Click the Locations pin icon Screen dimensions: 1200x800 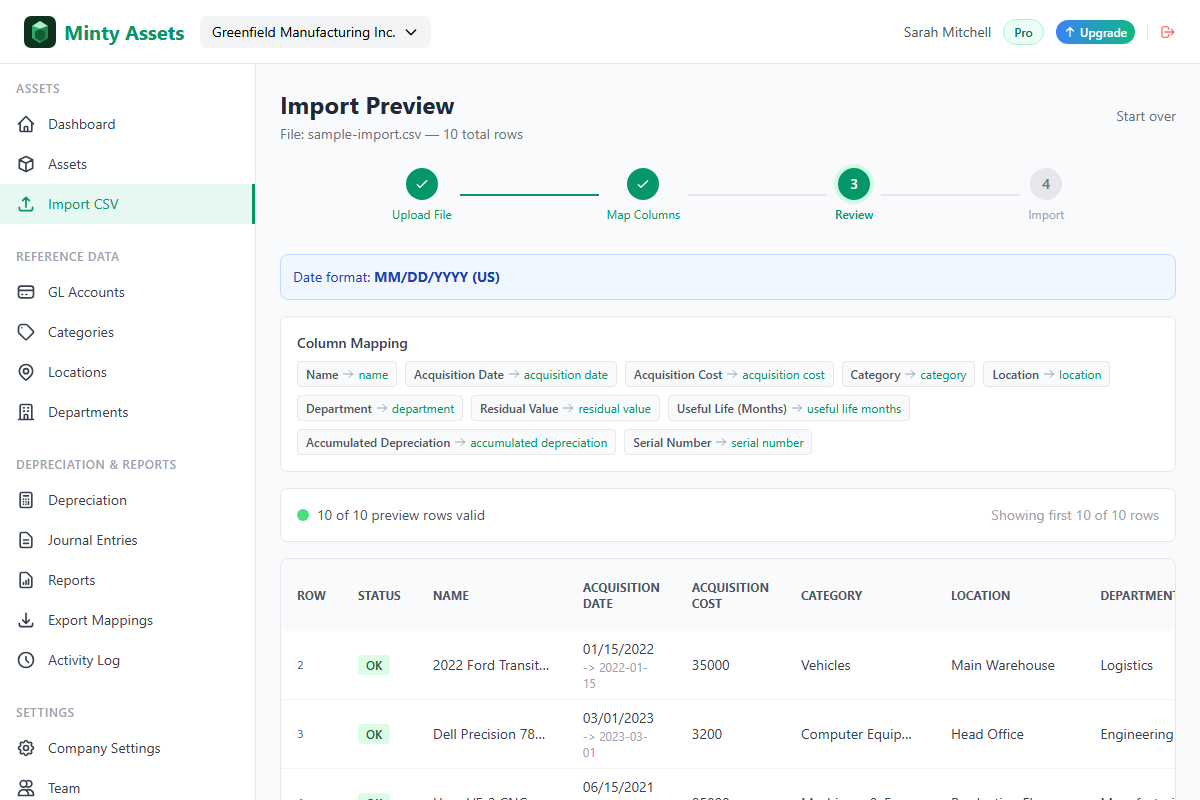pos(27,372)
